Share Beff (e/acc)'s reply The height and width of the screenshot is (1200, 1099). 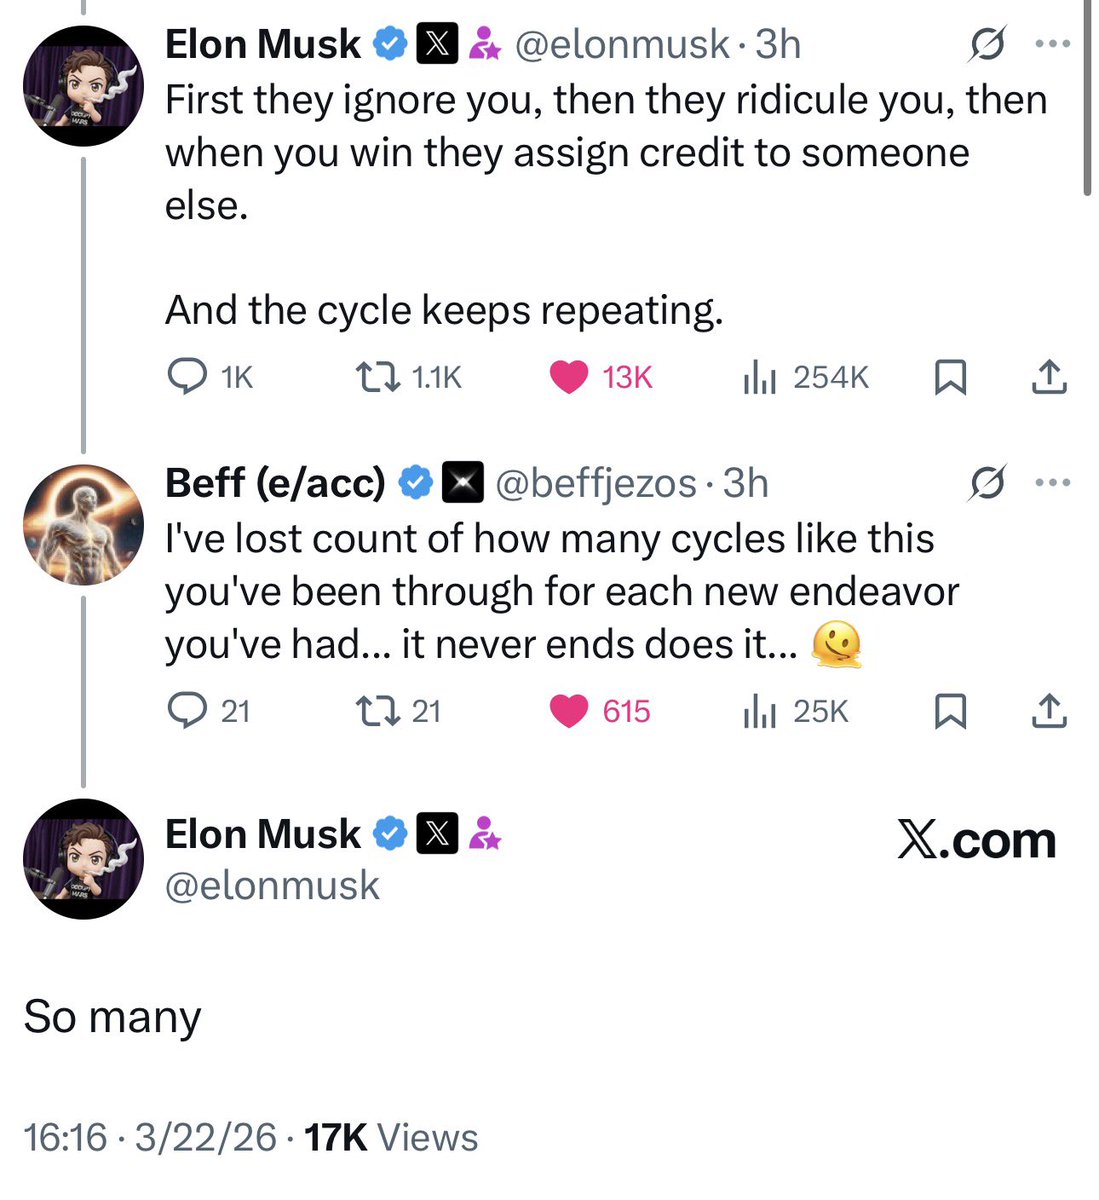tap(1048, 711)
